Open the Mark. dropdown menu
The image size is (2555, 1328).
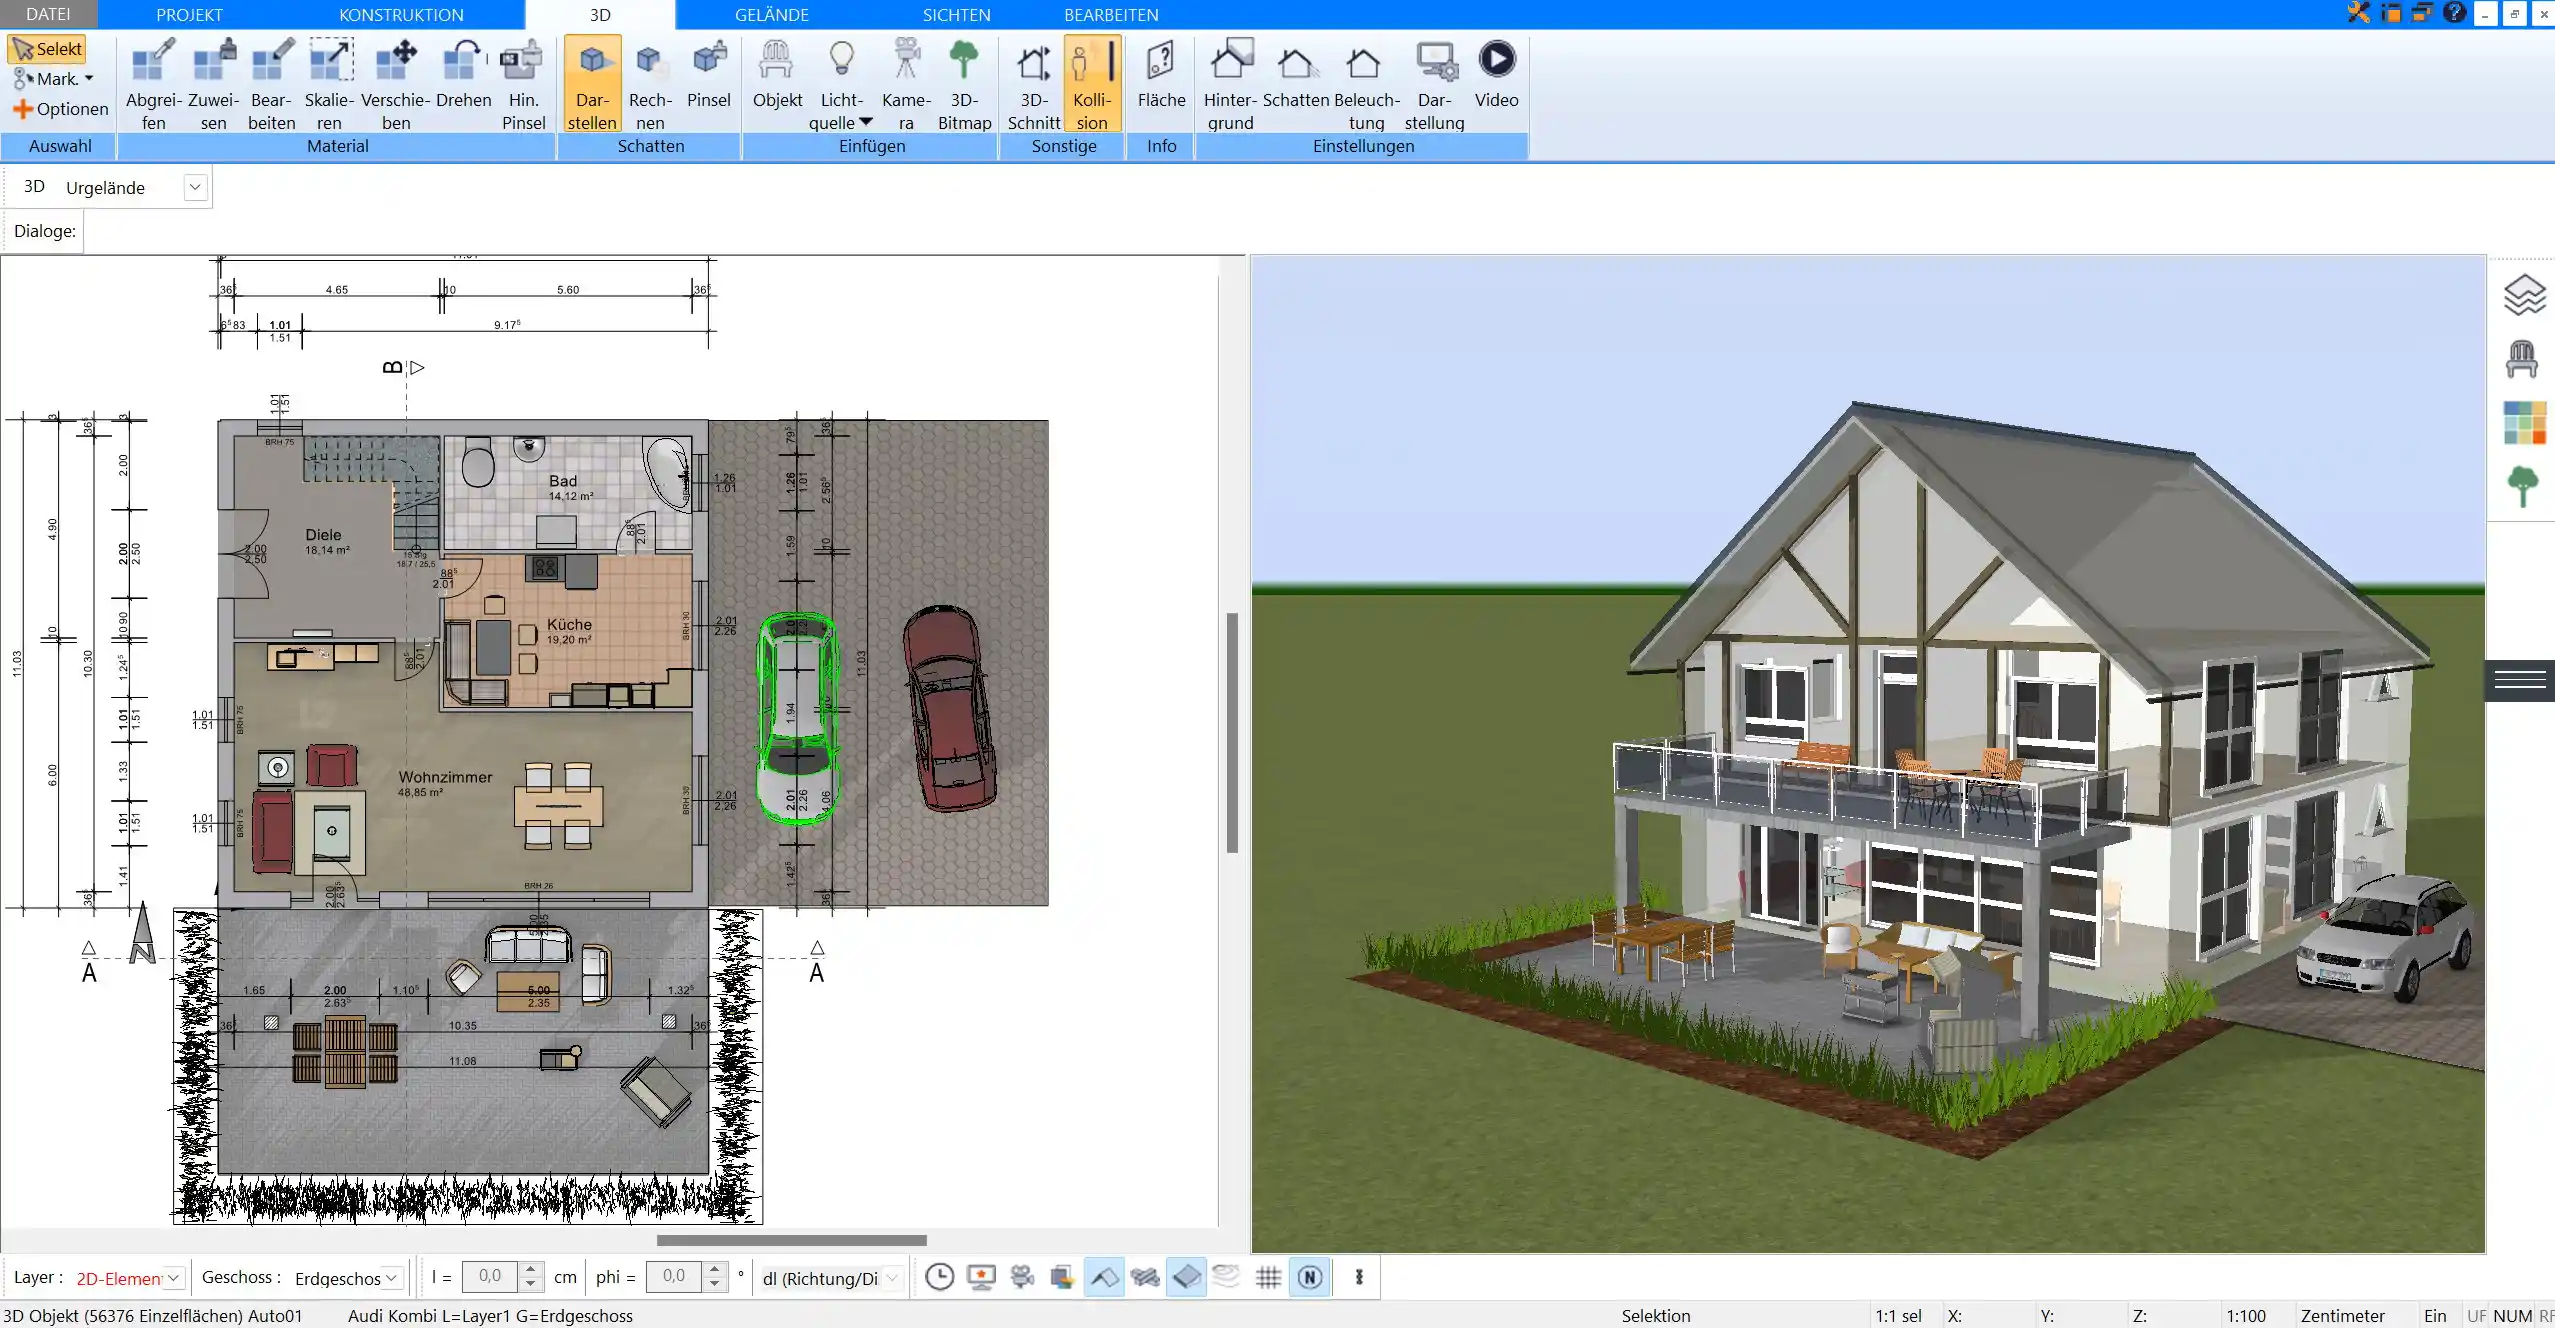click(53, 79)
